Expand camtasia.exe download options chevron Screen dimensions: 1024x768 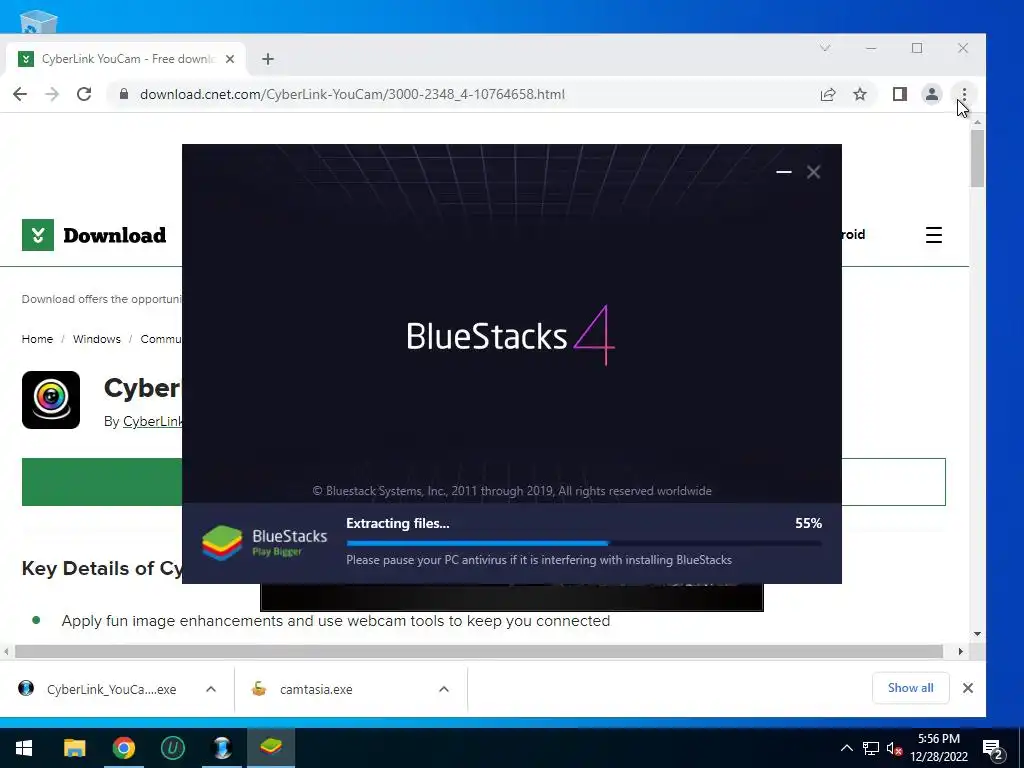(444, 689)
